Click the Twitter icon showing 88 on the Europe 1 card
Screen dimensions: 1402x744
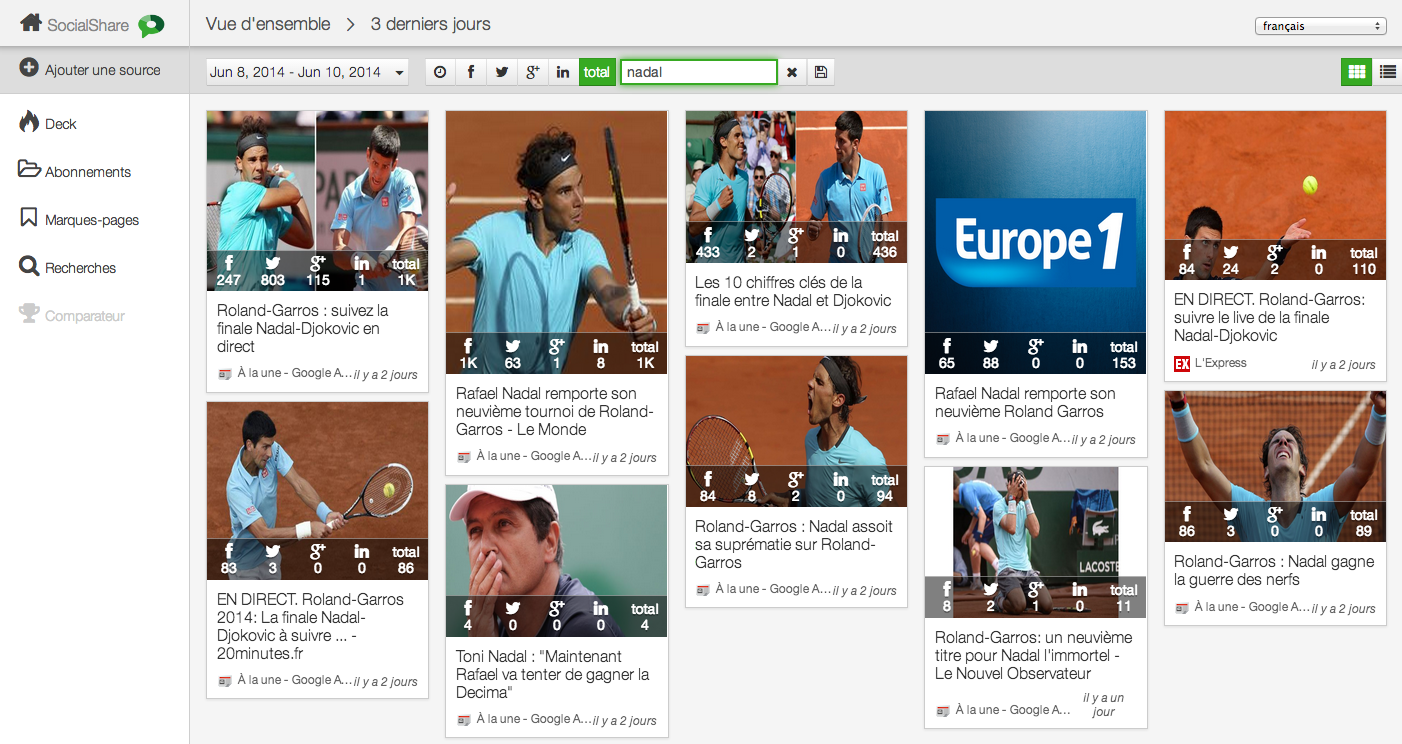point(991,346)
